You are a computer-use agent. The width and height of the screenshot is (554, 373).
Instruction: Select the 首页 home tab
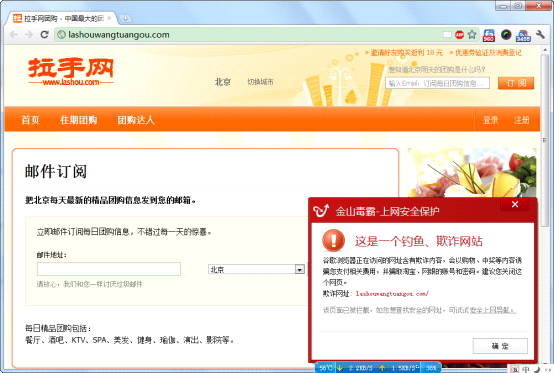click(30, 120)
